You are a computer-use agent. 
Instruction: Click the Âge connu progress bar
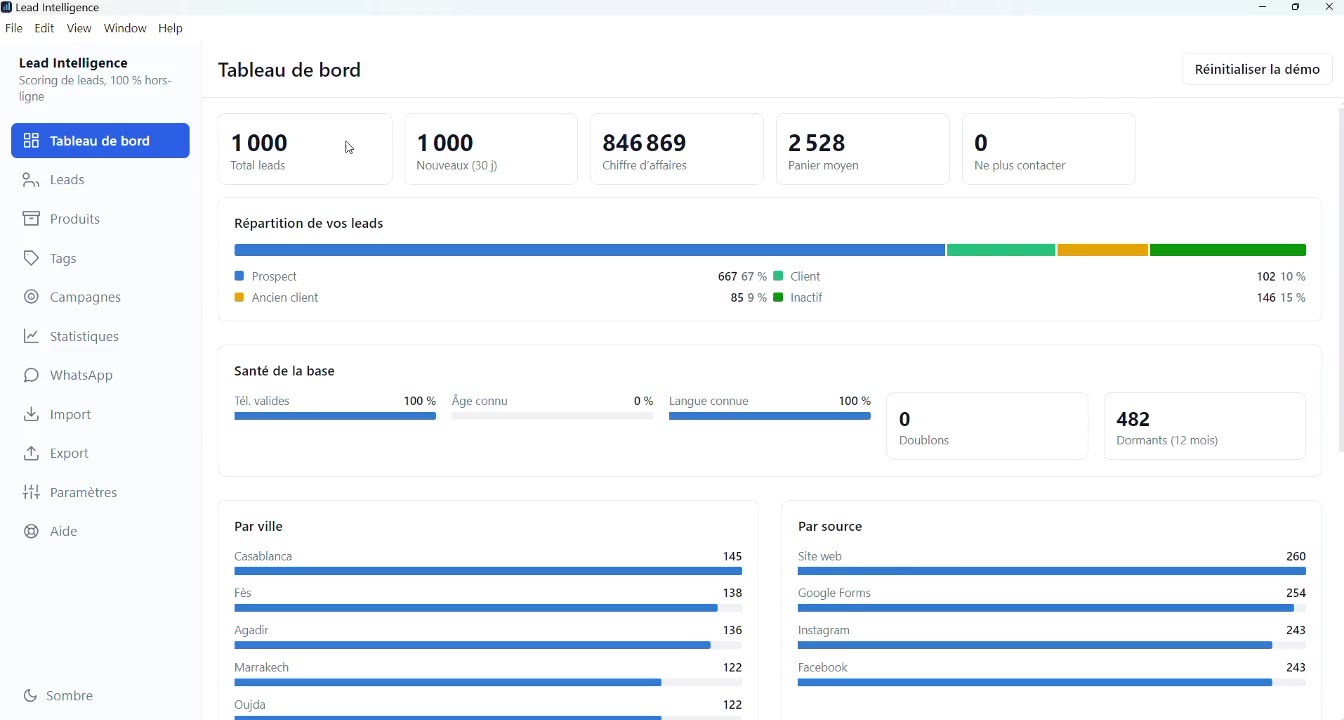552,416
